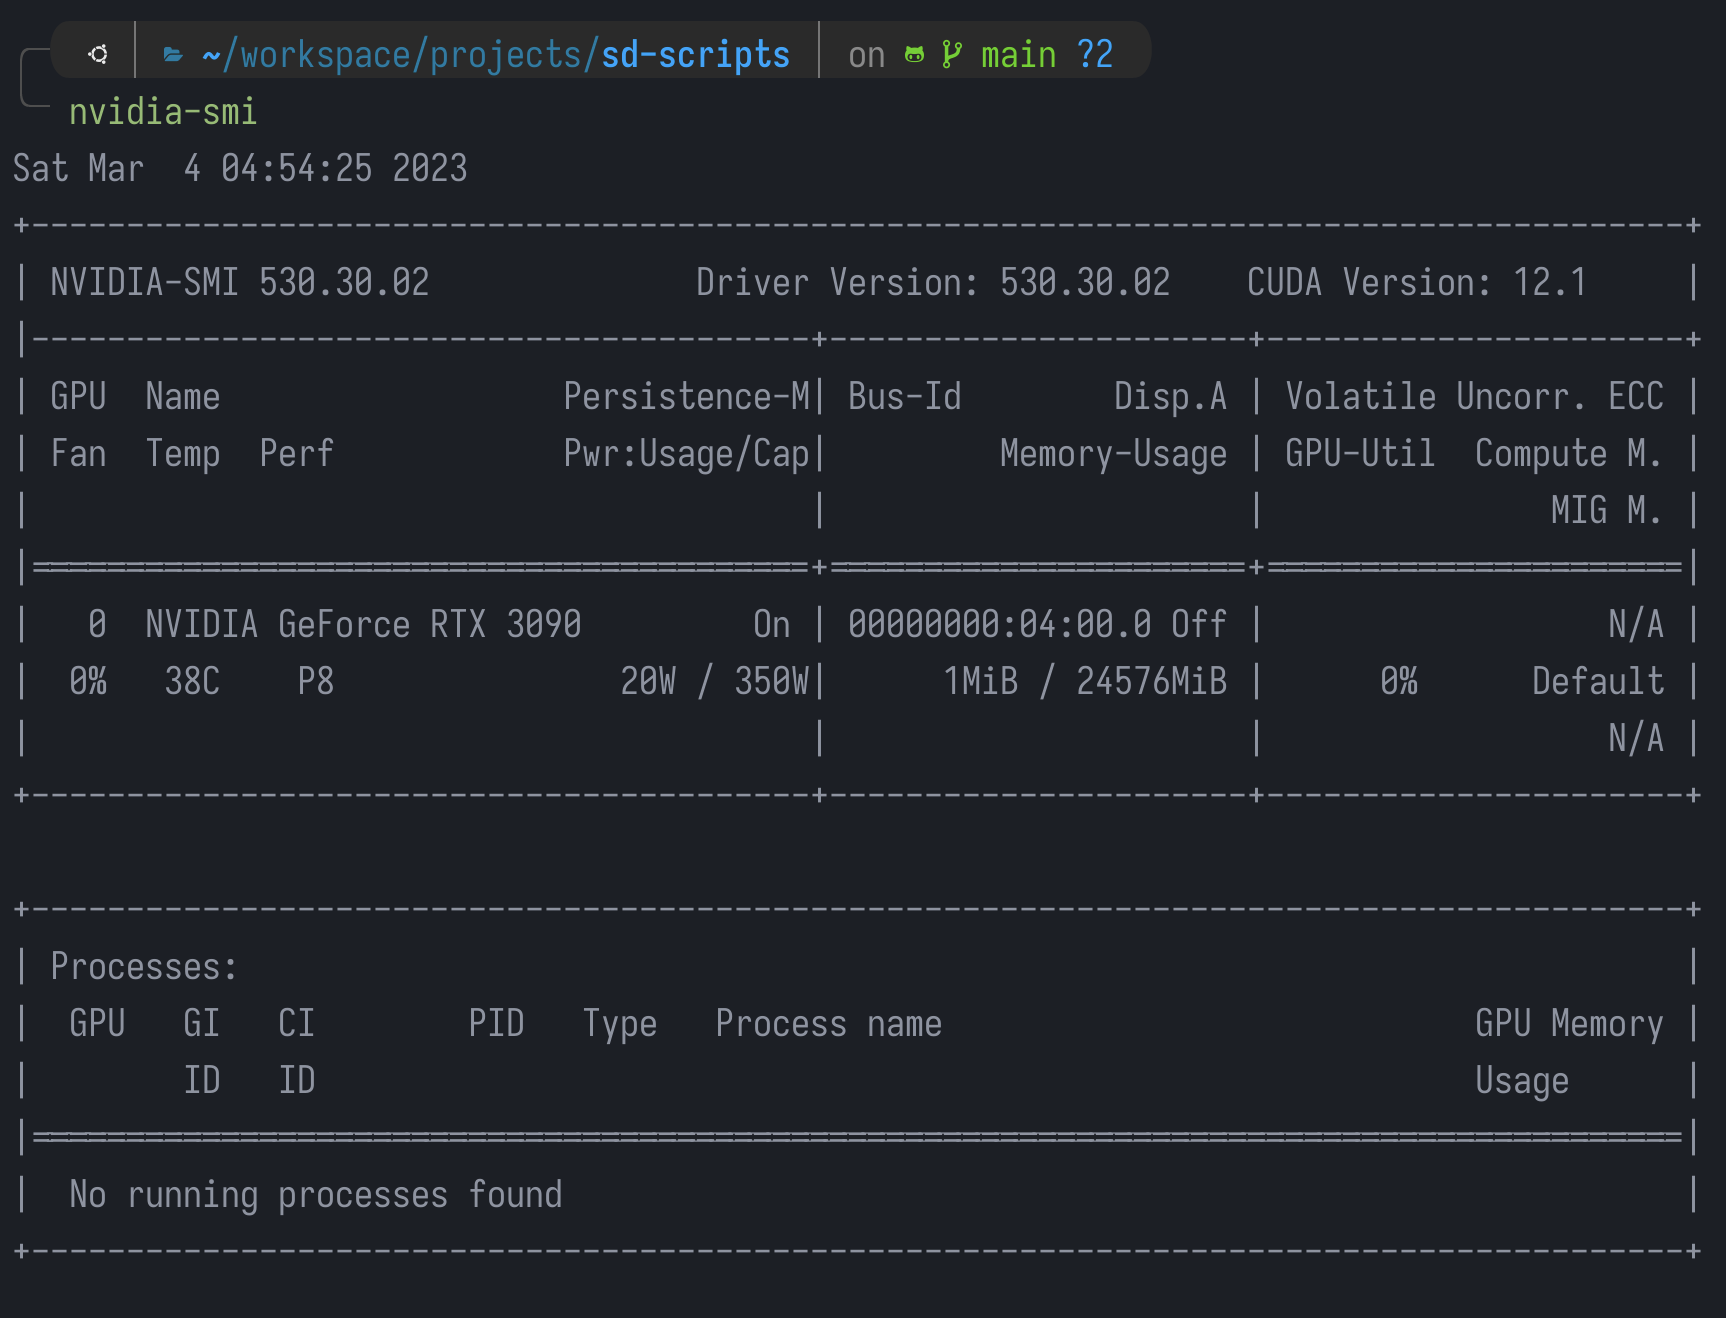Click the performance state P8

tap(315, 681)
